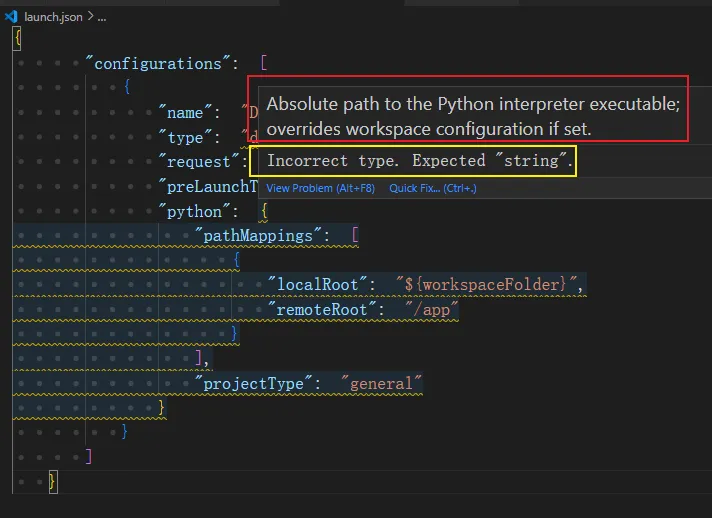
Task: Click the VS Code file icon in breadcrumb
Action: pos(11,17)
